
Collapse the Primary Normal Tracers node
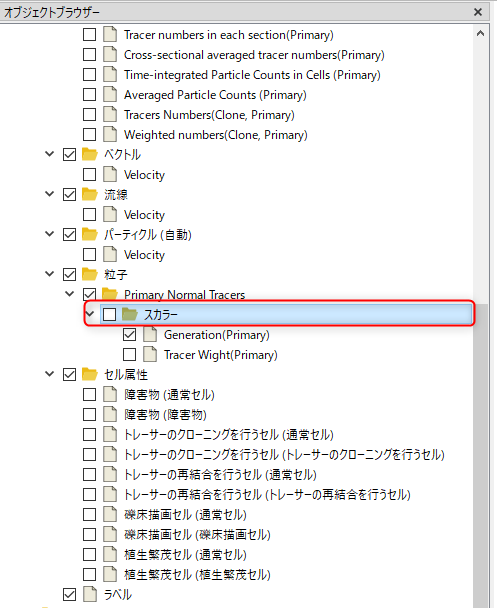click(x=69, y=294)
